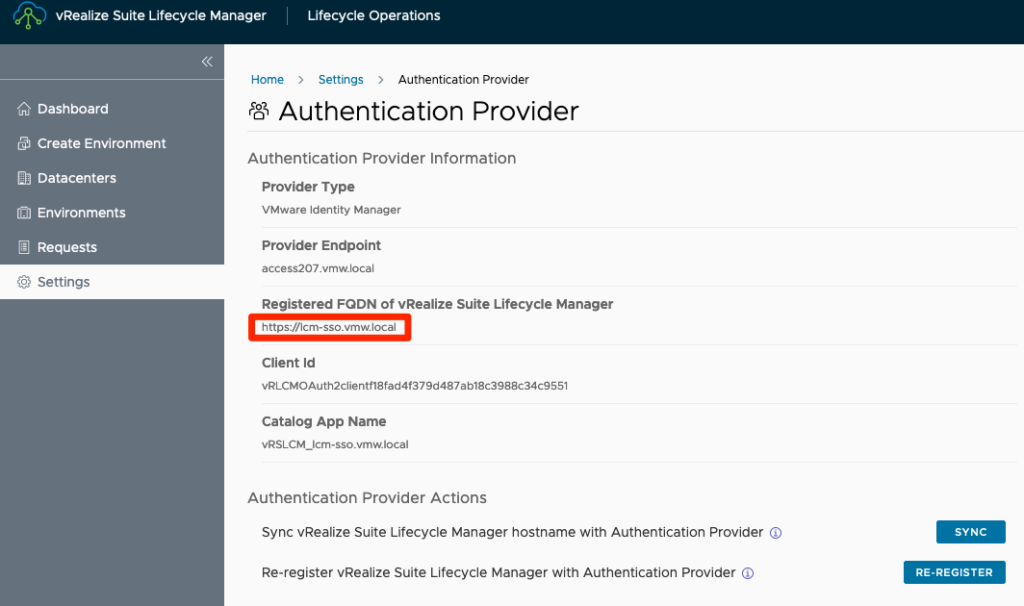Click the vRealize Suite Lifecycle Manager title

(161, 16)
